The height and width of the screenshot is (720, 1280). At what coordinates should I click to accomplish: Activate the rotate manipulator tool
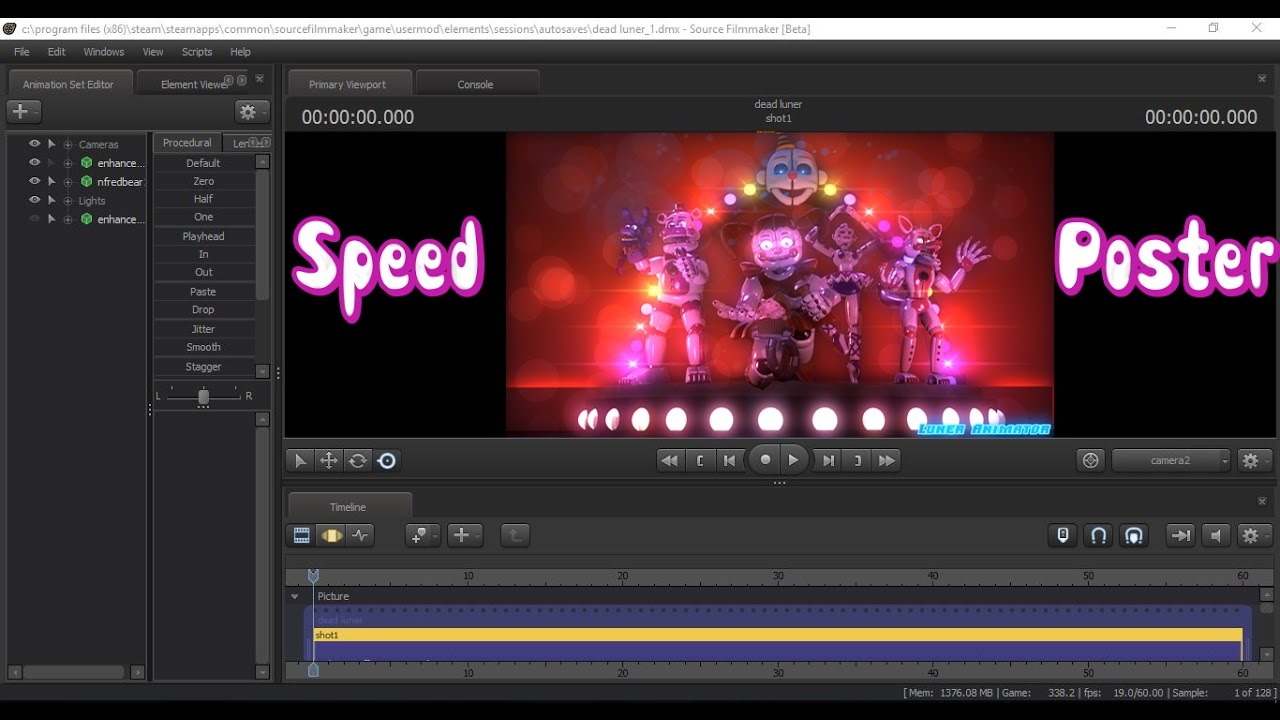coord(358,461)
